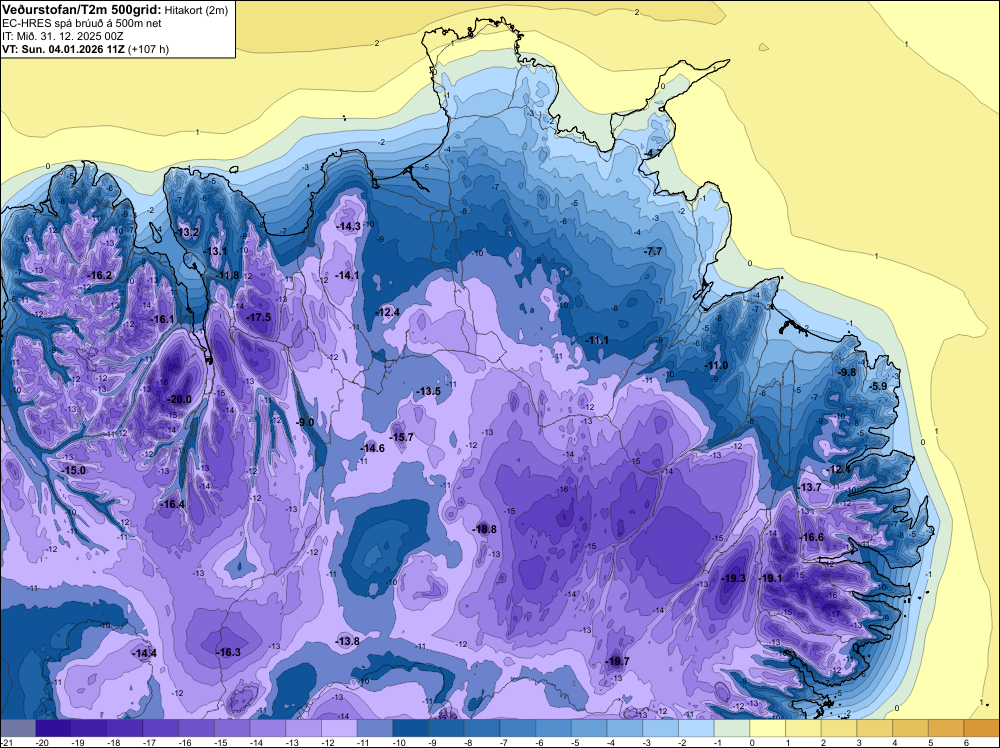Click the -5.9 temperature value
1000x748 pixels.
pyautogui.click(x=879, y=386)
